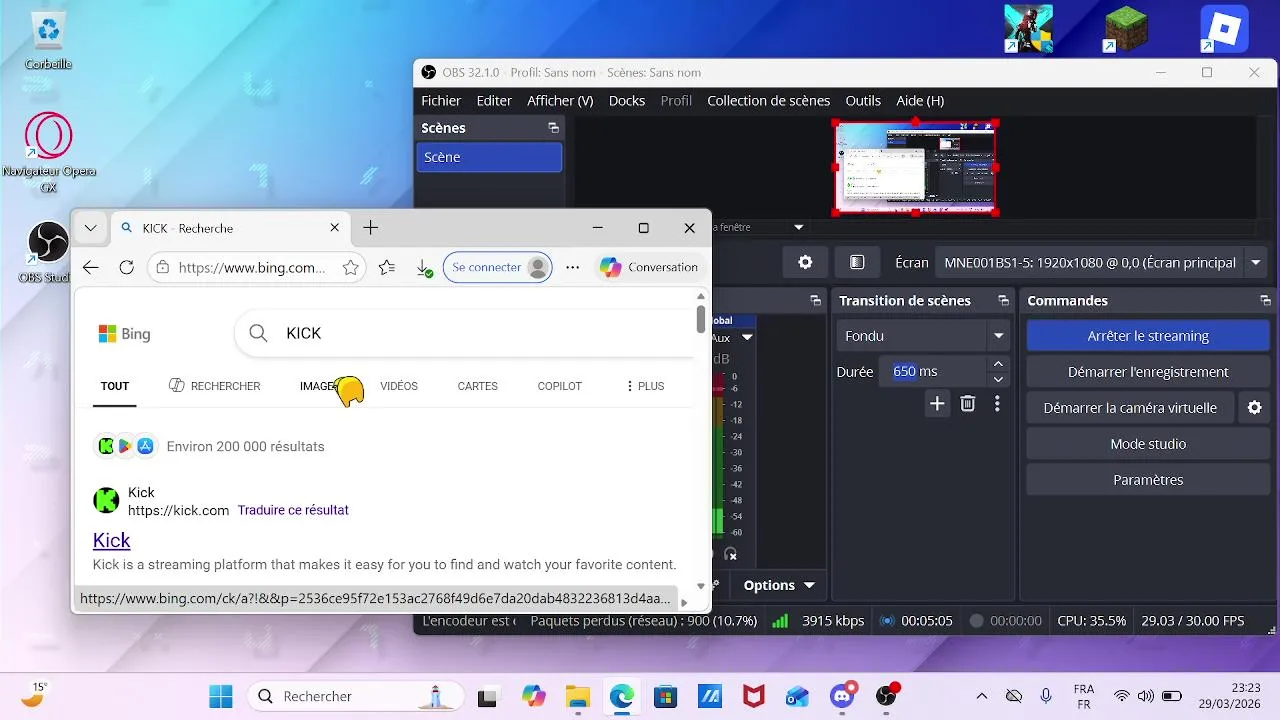1280x720 pixels.
Task: Click Démarrer l'enregistrement button
Action: (x=1148, y=372)
